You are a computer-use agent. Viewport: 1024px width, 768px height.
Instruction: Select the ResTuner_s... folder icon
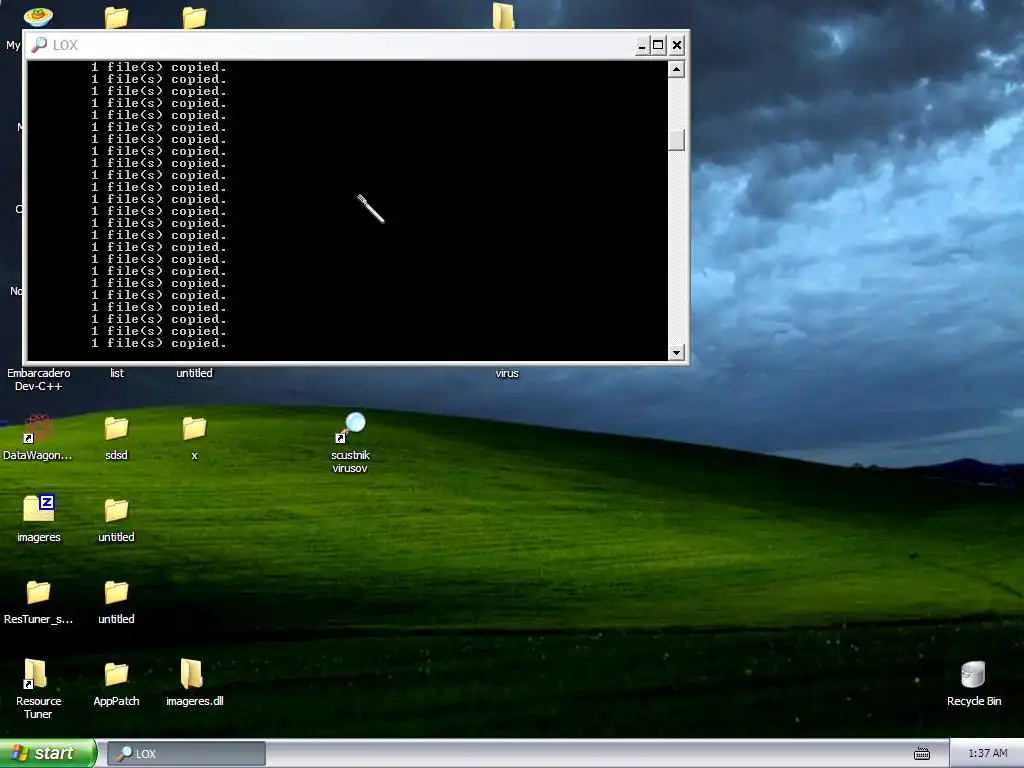(39, 592)
